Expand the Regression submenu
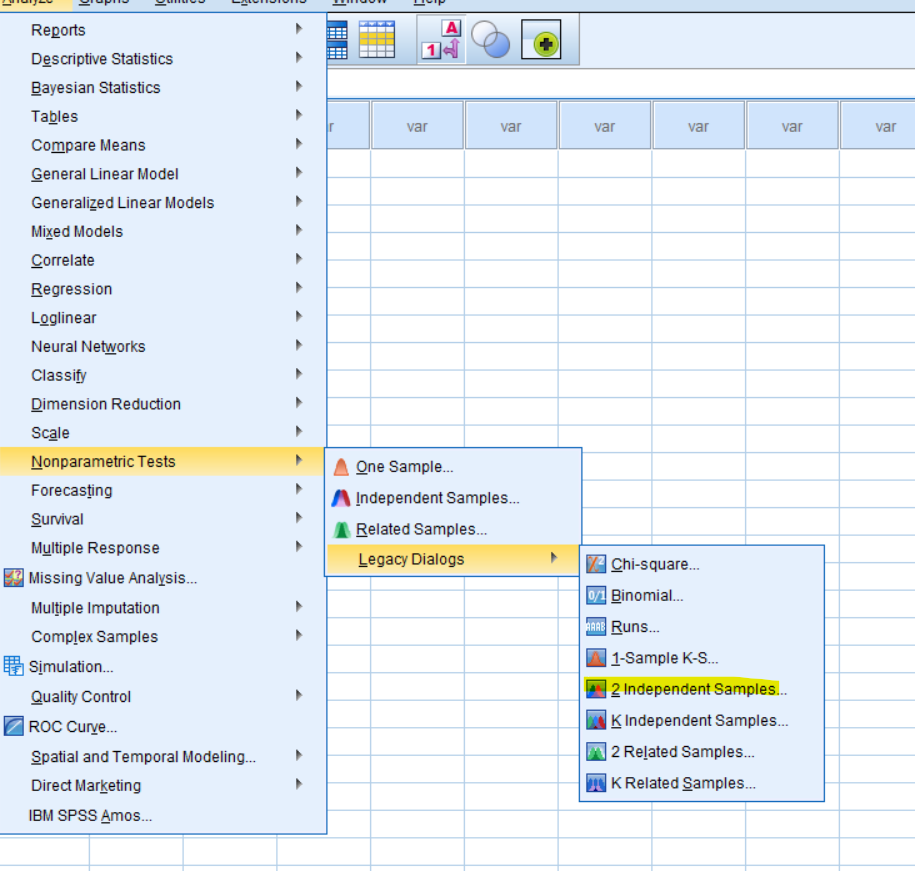Viewport: 915px width, 871px height. click(71, 289)
